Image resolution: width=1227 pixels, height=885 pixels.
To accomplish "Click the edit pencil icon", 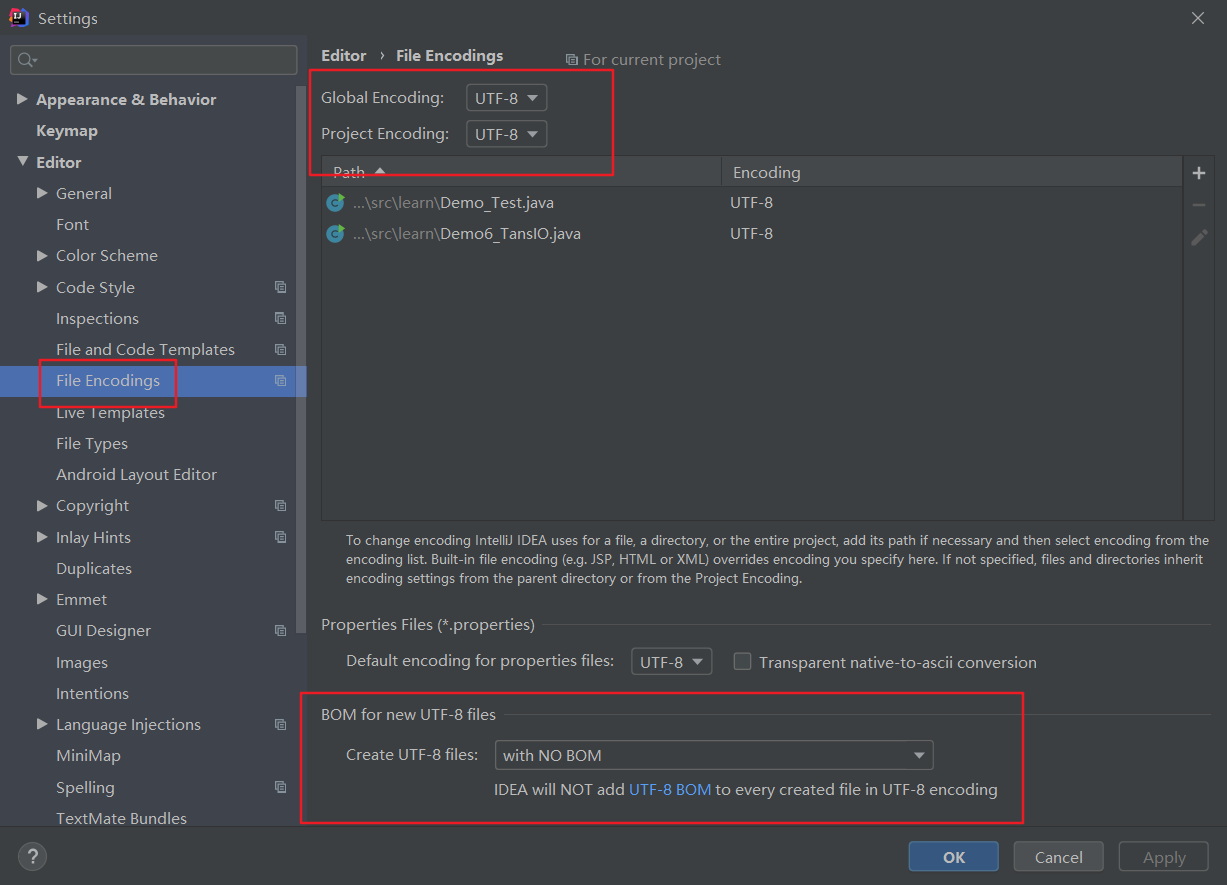I will pyautogui.click(x=1199, y=237).
